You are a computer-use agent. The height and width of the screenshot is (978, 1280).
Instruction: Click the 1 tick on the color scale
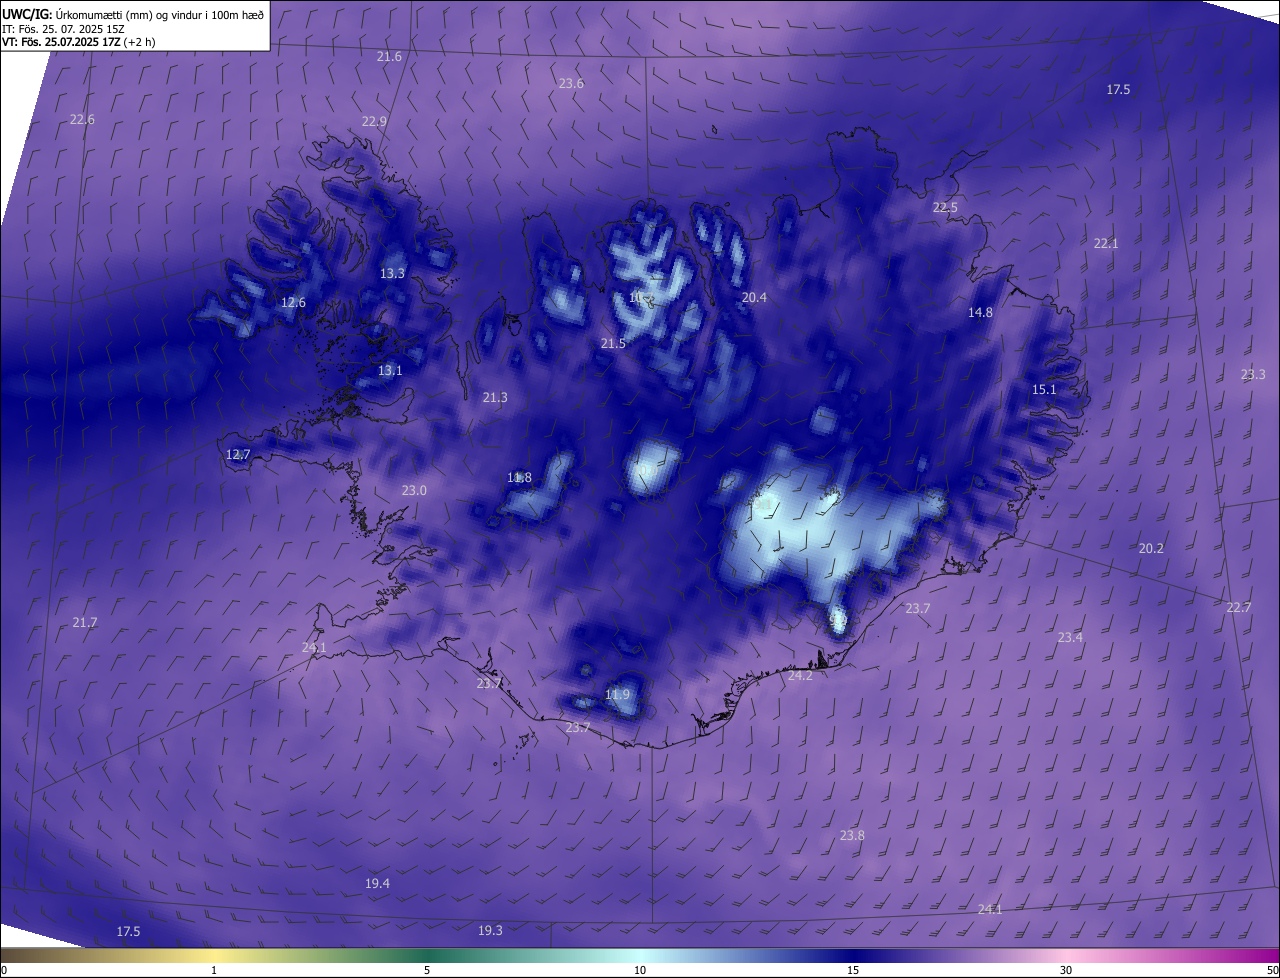coord(214,971)
